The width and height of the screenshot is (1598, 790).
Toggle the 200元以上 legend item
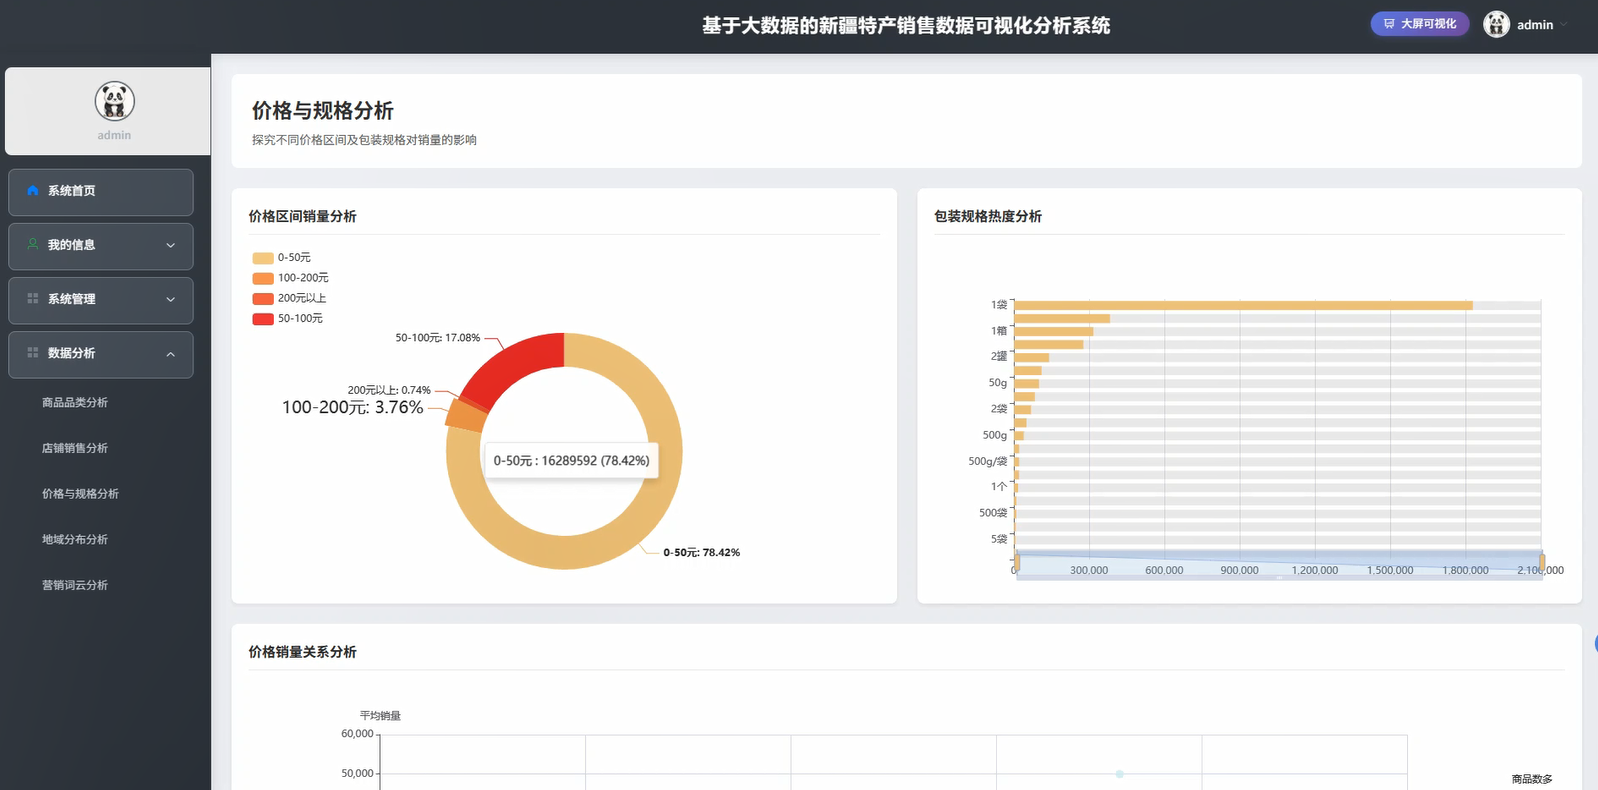[x=289, y=298]
